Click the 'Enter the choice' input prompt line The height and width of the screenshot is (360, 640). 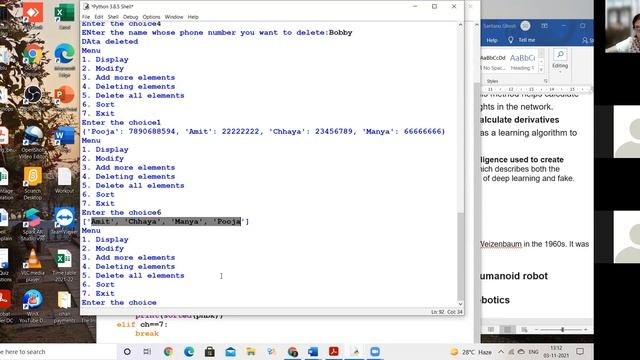[x=119, y=302]
